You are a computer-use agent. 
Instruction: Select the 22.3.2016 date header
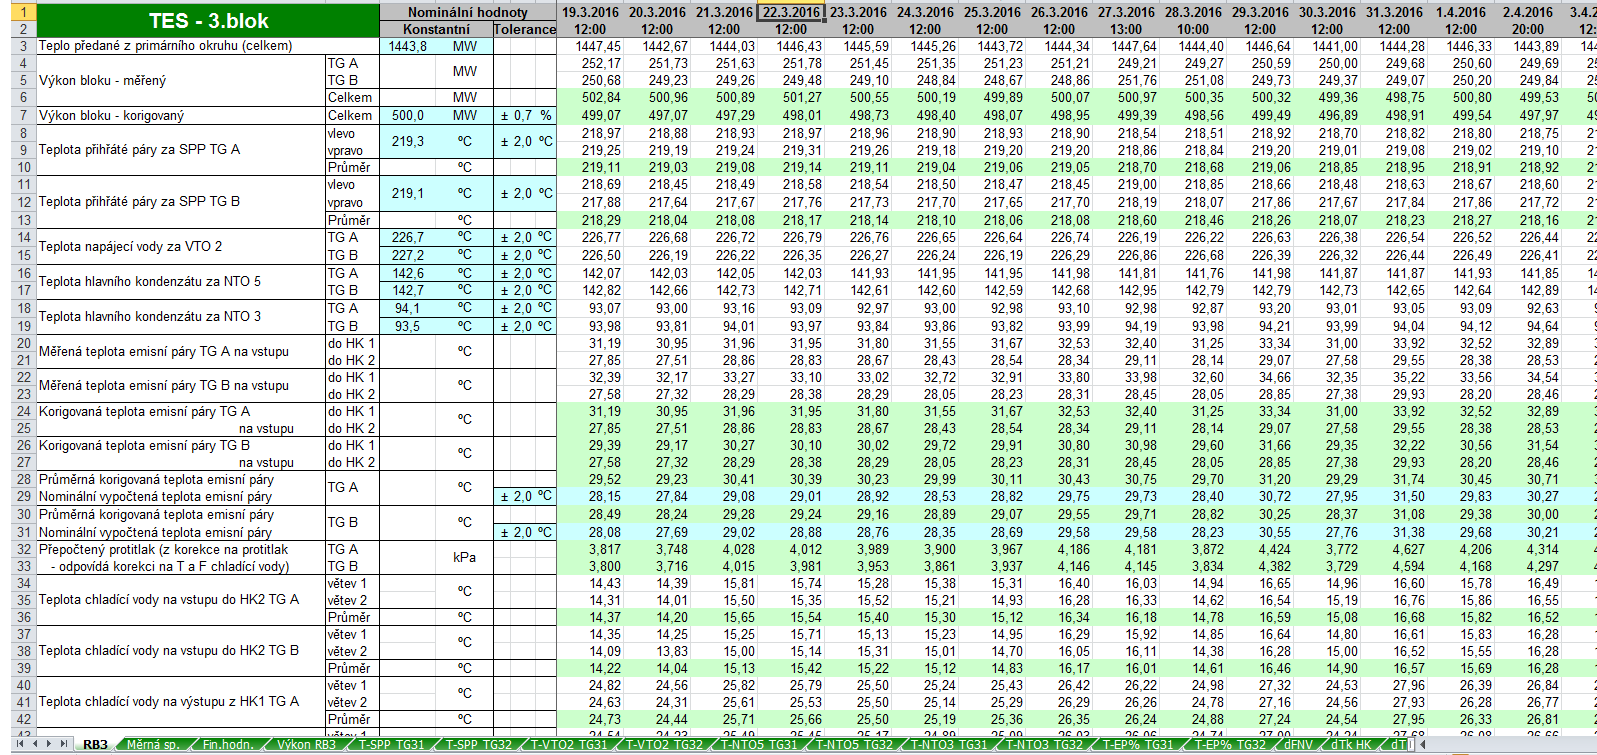point(791,12)
